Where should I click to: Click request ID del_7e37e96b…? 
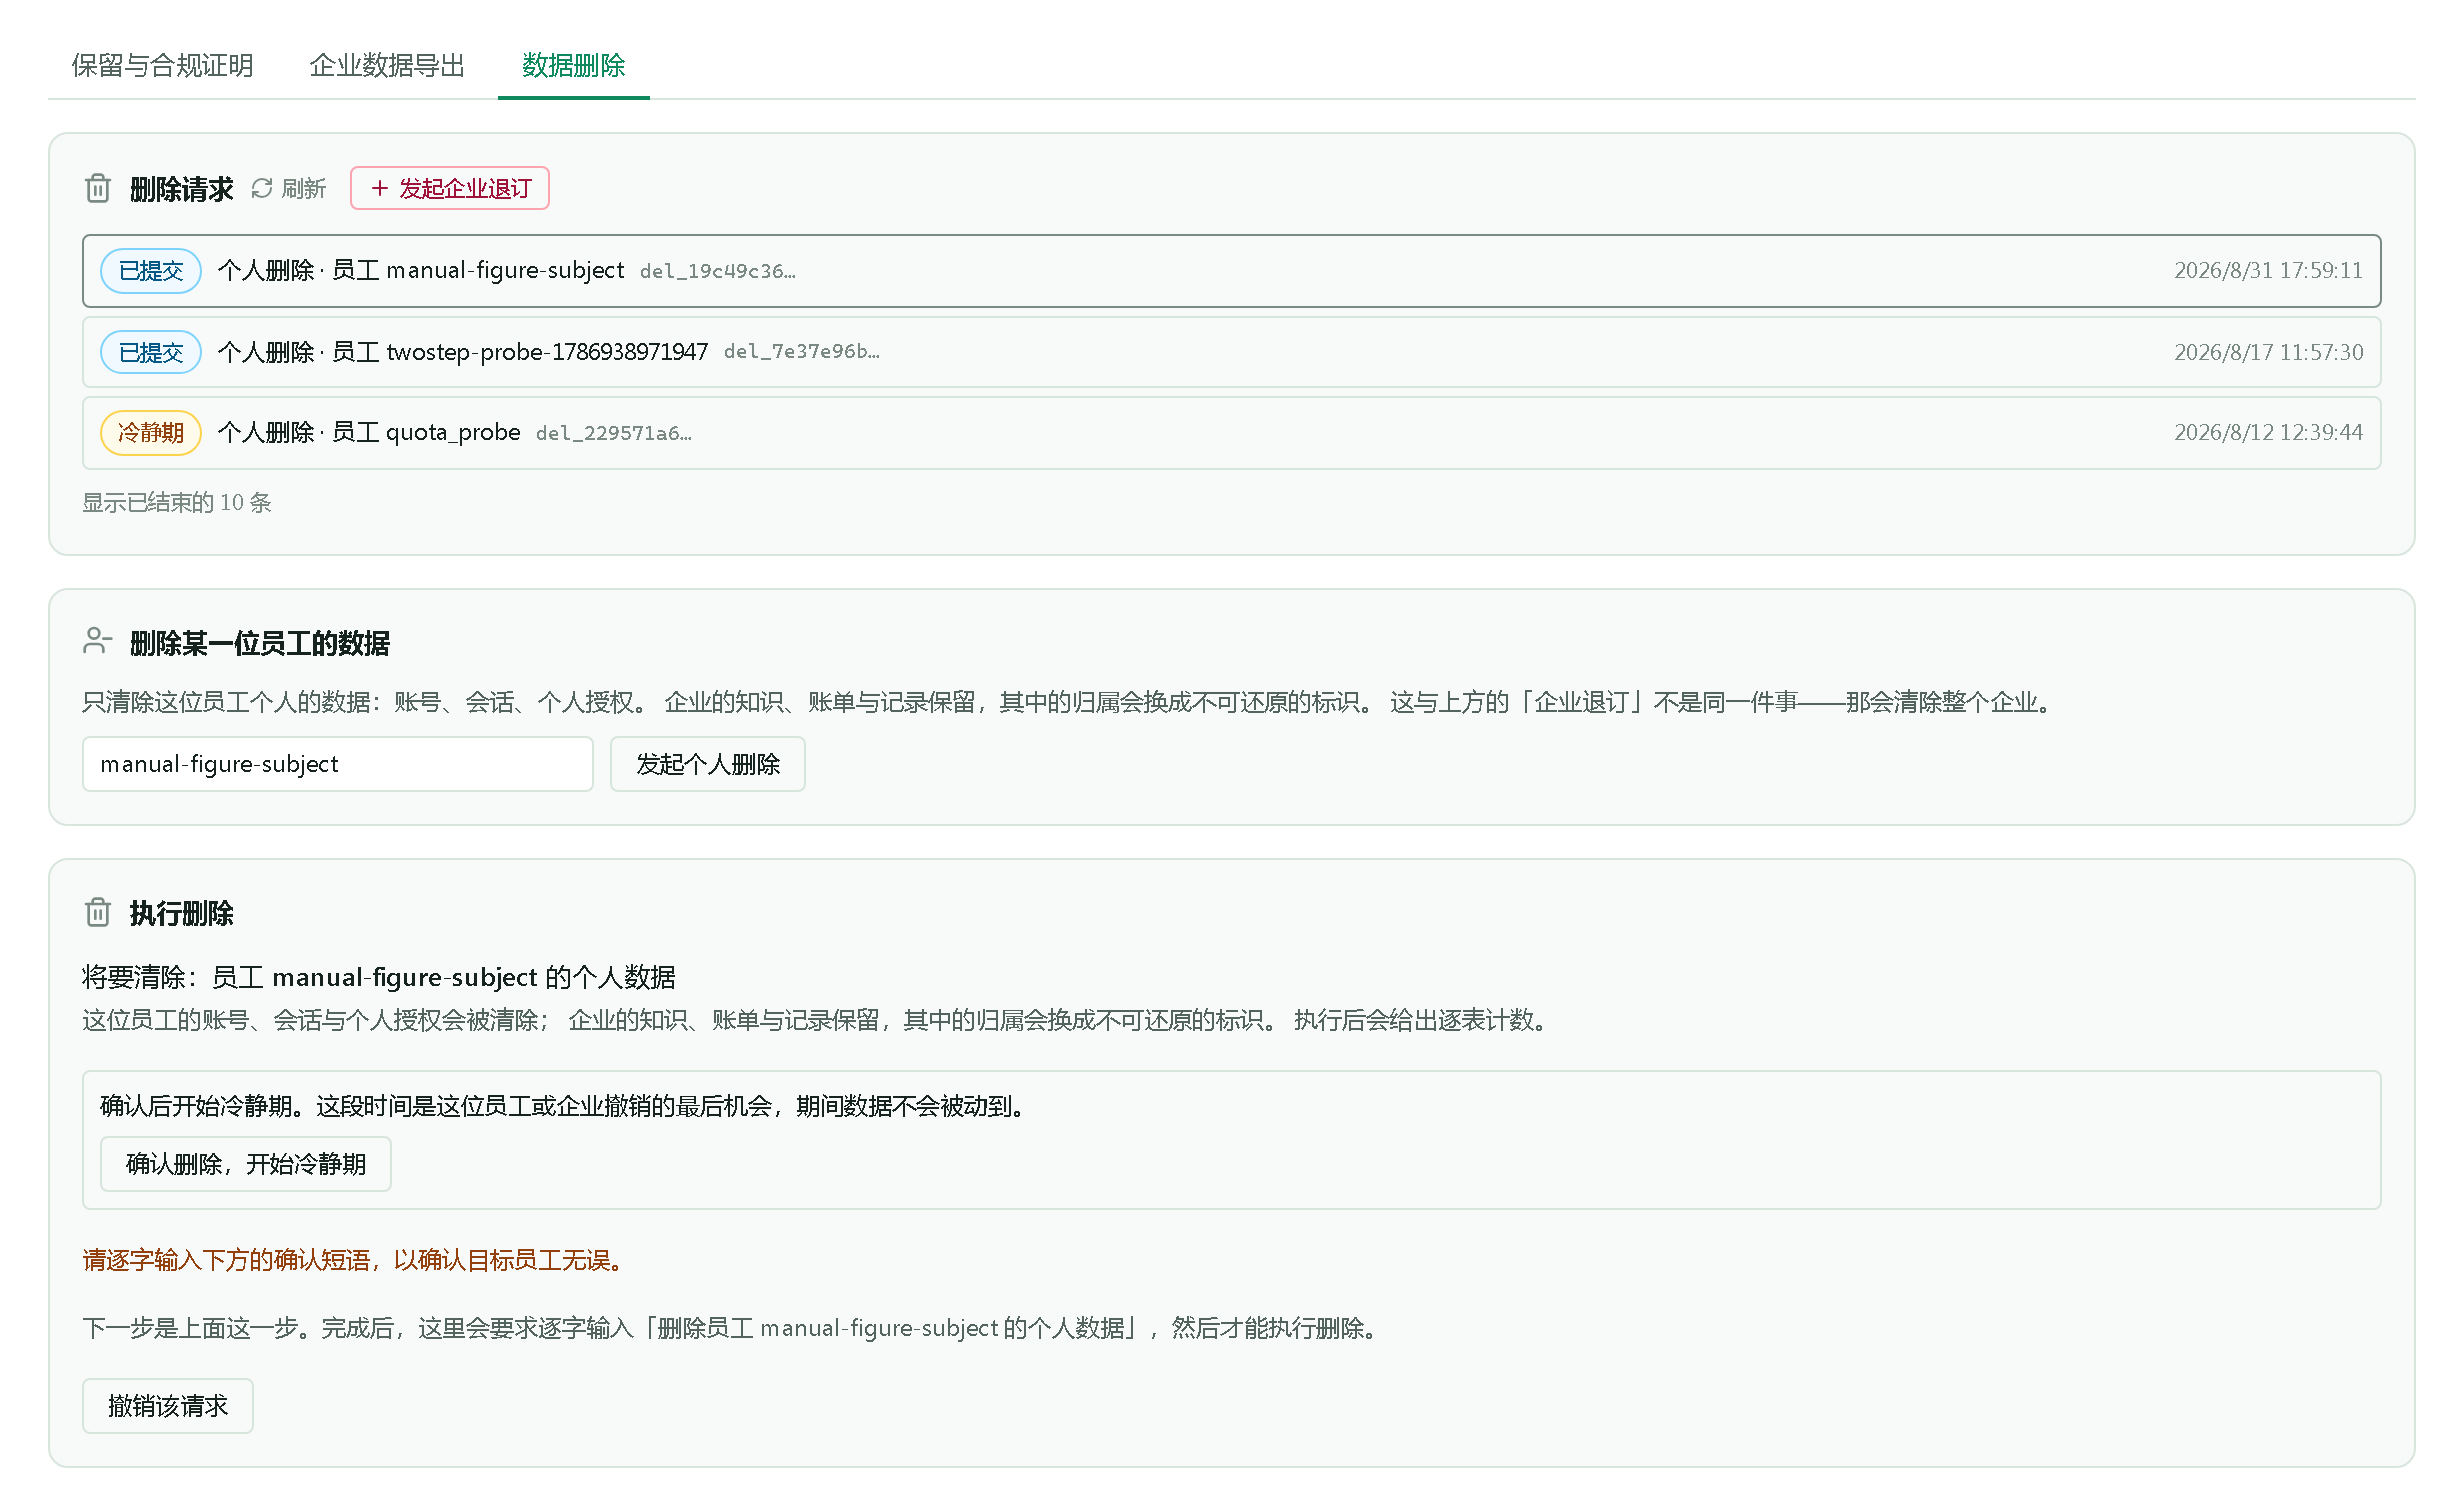pos(802,351)
